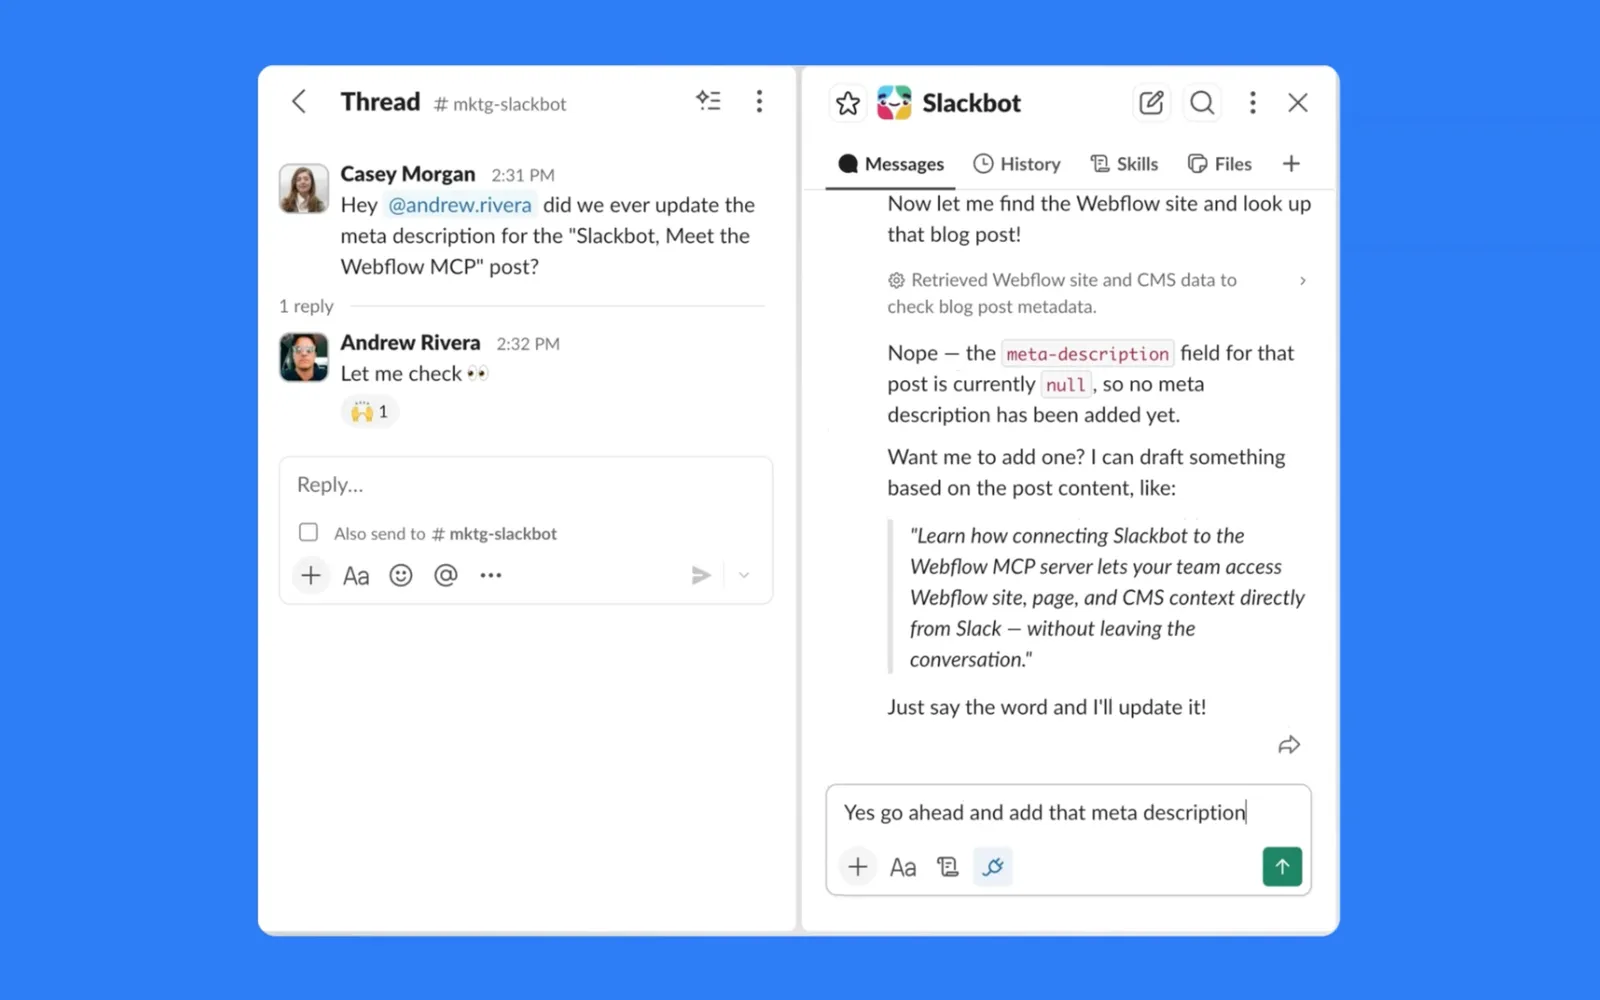Open the #mktg-slackbot channel link in header
1600x1000 pixels.
[500, 104]
